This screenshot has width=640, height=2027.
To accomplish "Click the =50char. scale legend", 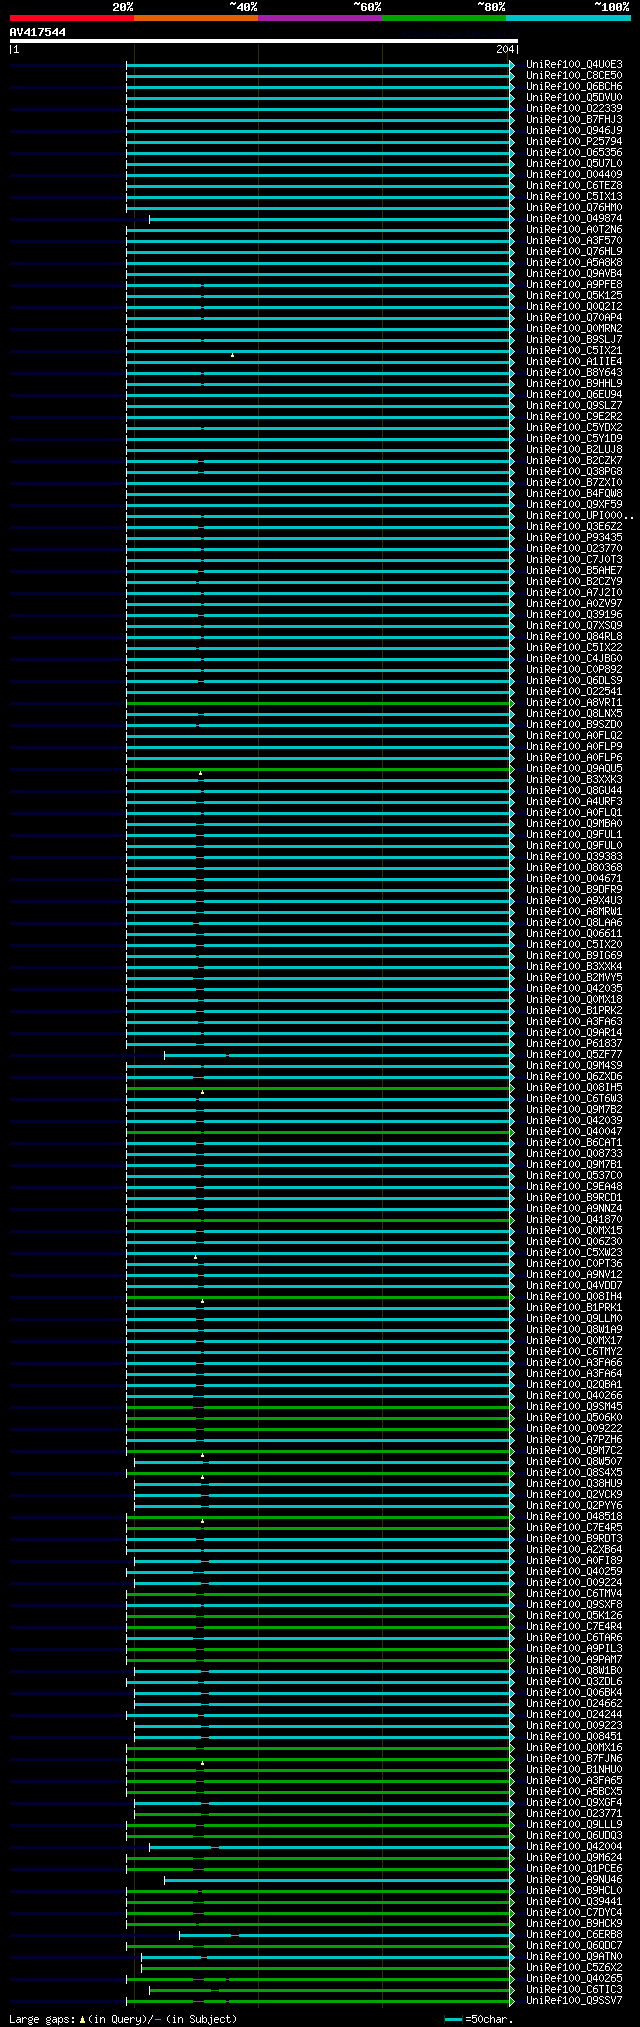I will pyautogui.click(x=478, y=2019).
